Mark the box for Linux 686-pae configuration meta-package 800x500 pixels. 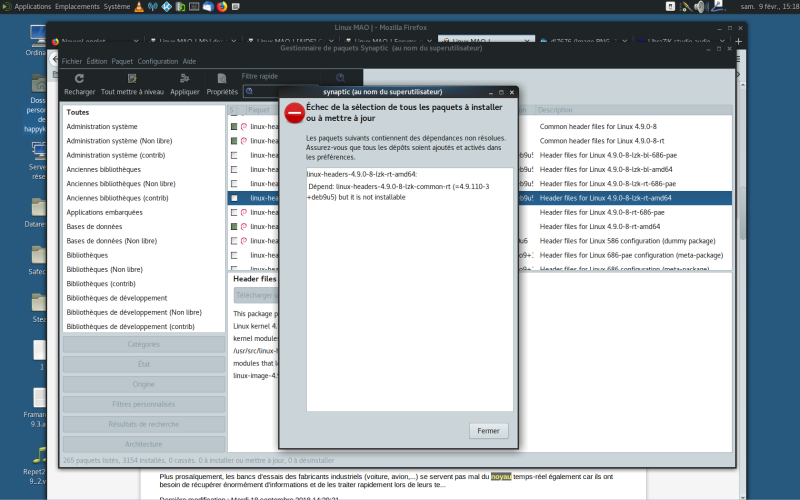click(234, 255)
